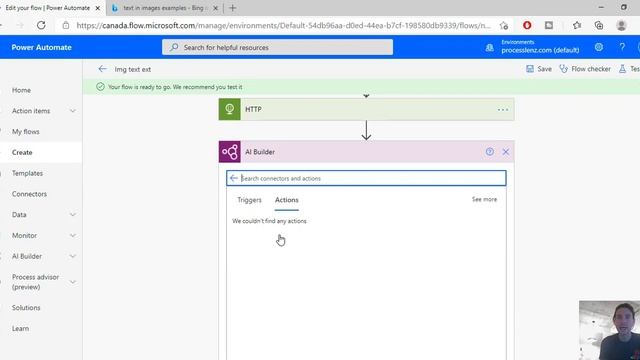Click the Img text ext flow name
The width and height of the screenshot is (640, 360).
(x=133, y=69)
